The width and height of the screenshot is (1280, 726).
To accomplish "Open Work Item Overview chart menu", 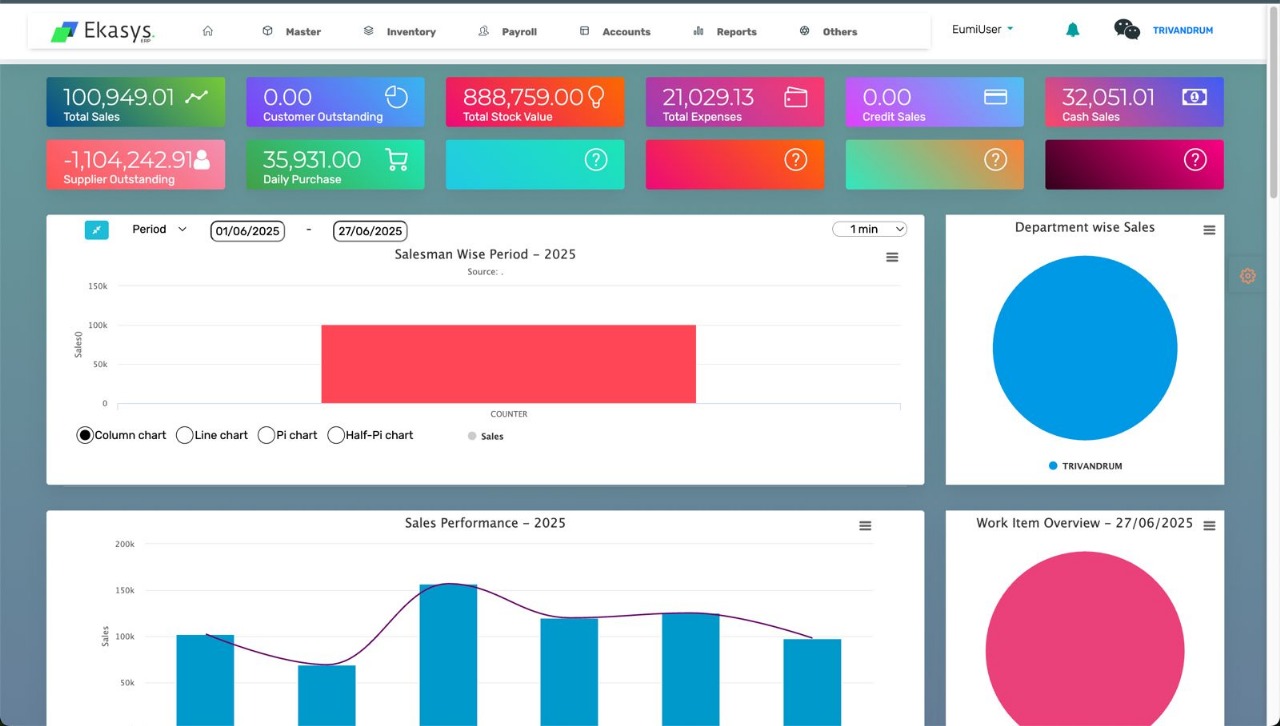I will pyautogui.click(x=1209, y=526).
